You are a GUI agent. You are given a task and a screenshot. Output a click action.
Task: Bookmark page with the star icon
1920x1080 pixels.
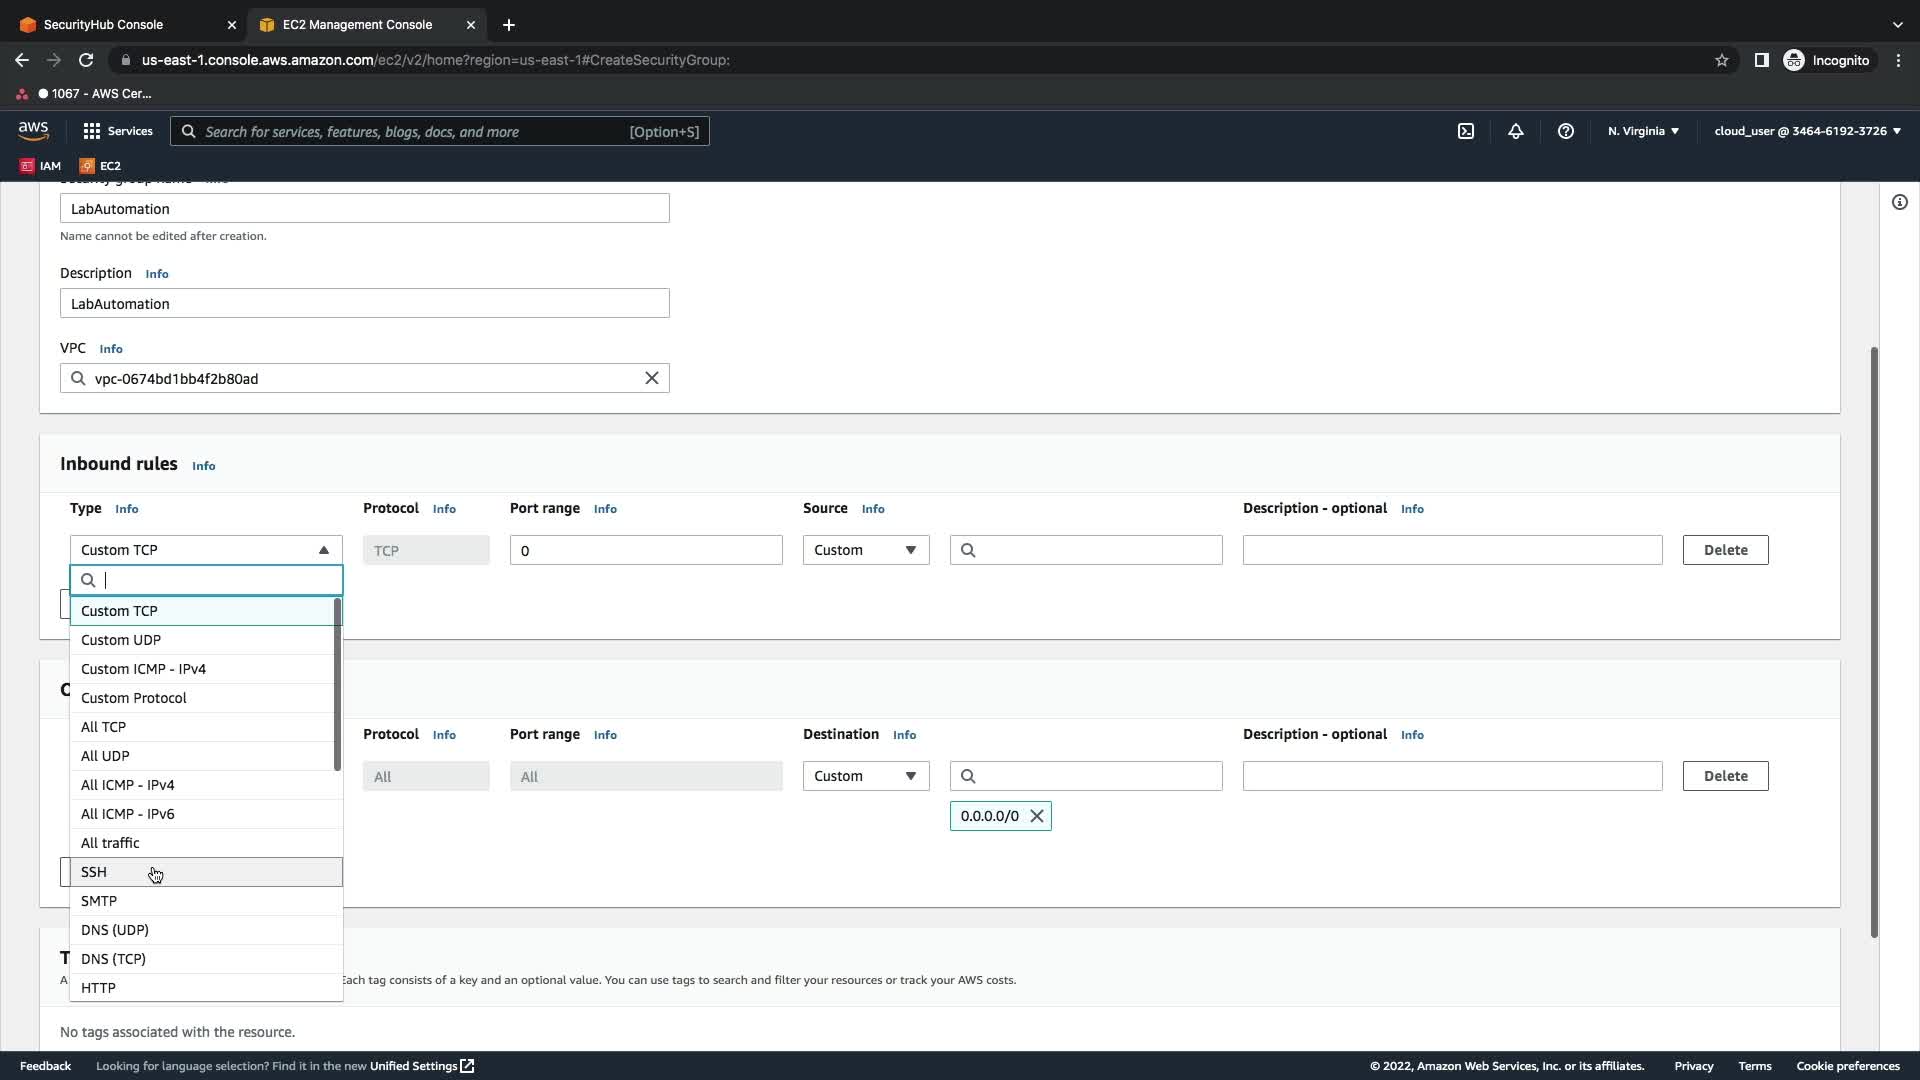coord(1721,60)
